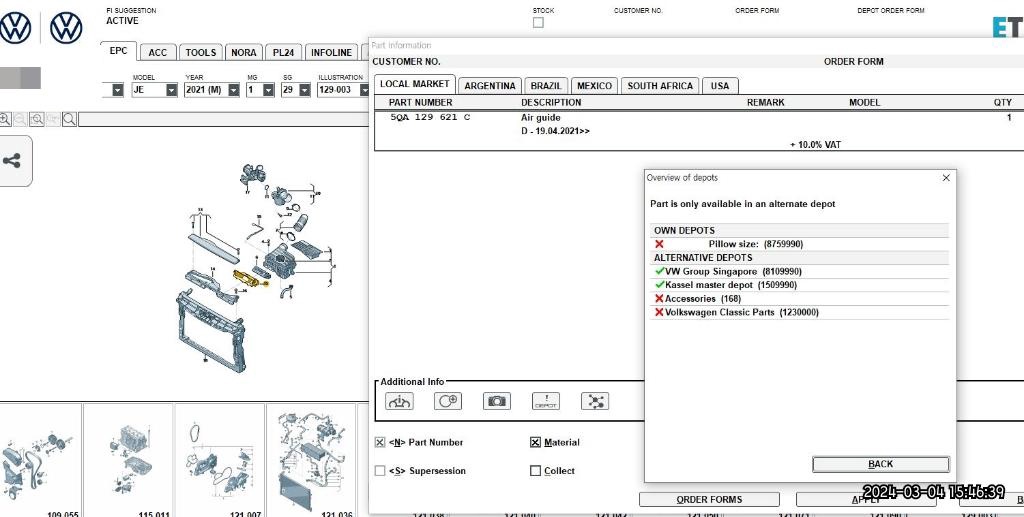The height and width of the screenshot is (517, 1024).
Task: Click the network nodes icon in Additional Info
Action: [595, 401]
